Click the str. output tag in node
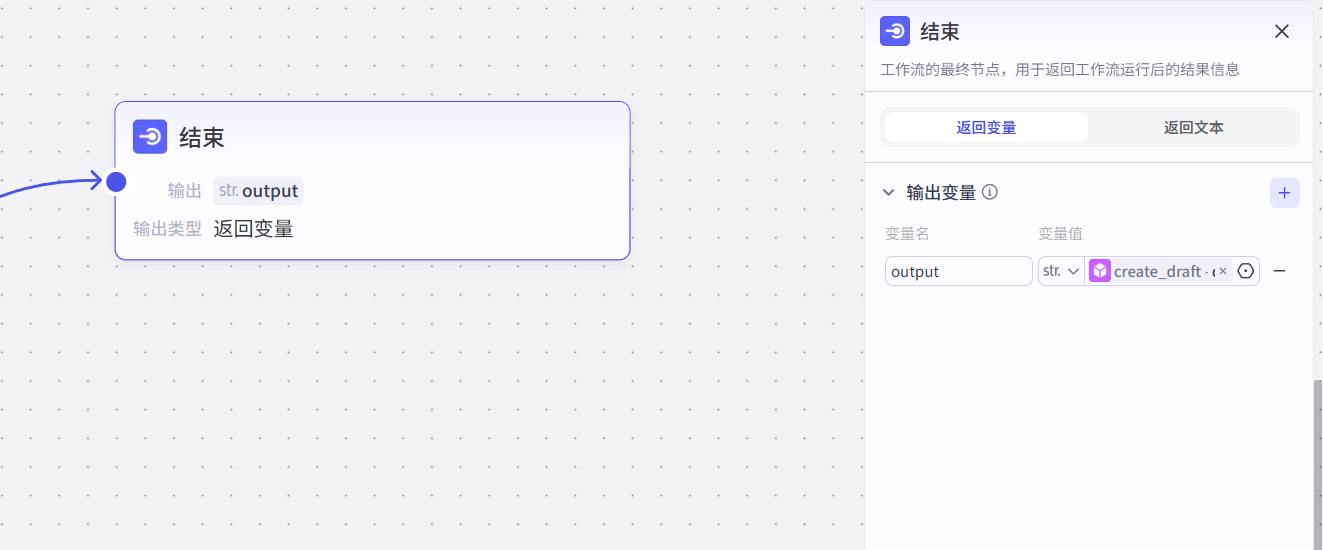1323x550 pixels. pos(258,191)
